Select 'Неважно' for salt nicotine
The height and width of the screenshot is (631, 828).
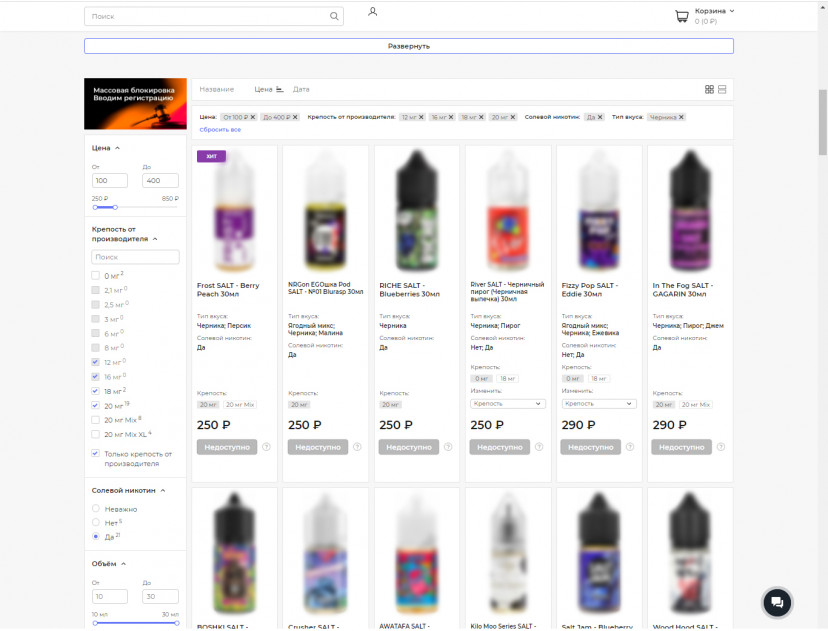coord(96,508)
